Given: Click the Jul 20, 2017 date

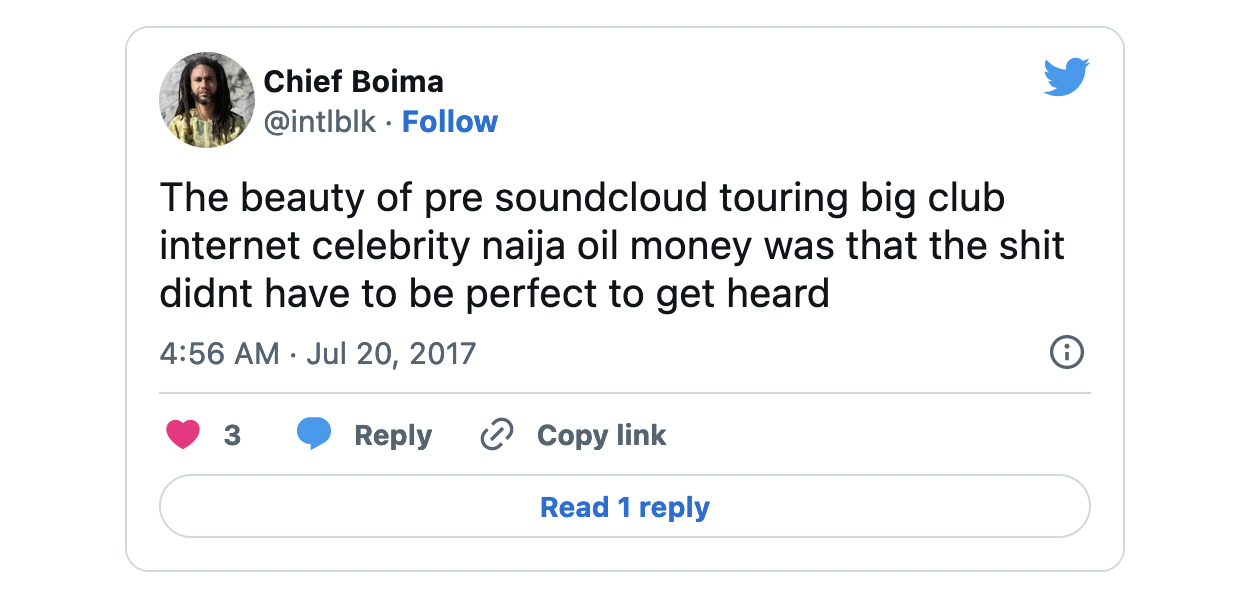Looking at the screenshot, I should point(391,353).
